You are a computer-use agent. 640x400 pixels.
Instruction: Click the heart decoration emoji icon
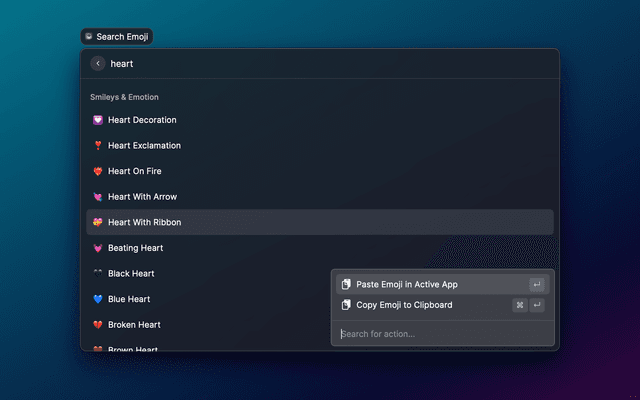98,120
